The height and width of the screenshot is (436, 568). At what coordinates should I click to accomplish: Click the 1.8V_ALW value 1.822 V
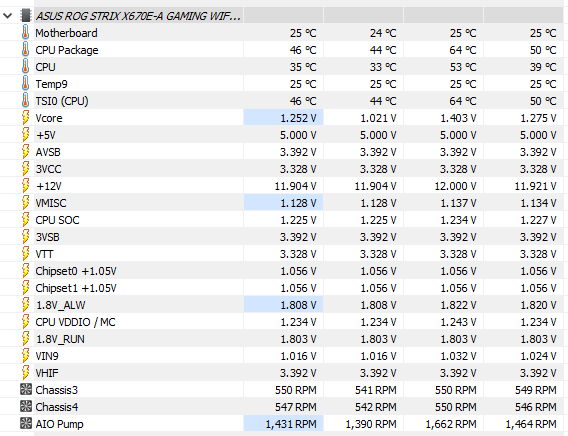pos(458,305)
